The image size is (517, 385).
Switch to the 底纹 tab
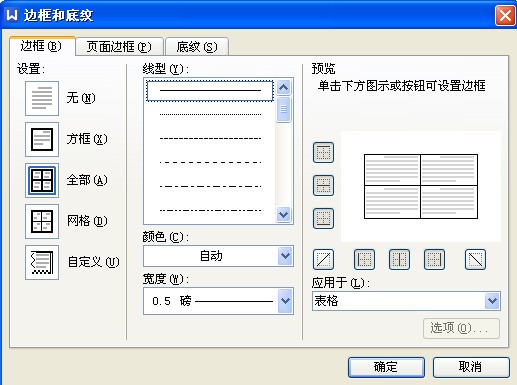point(197,47)
